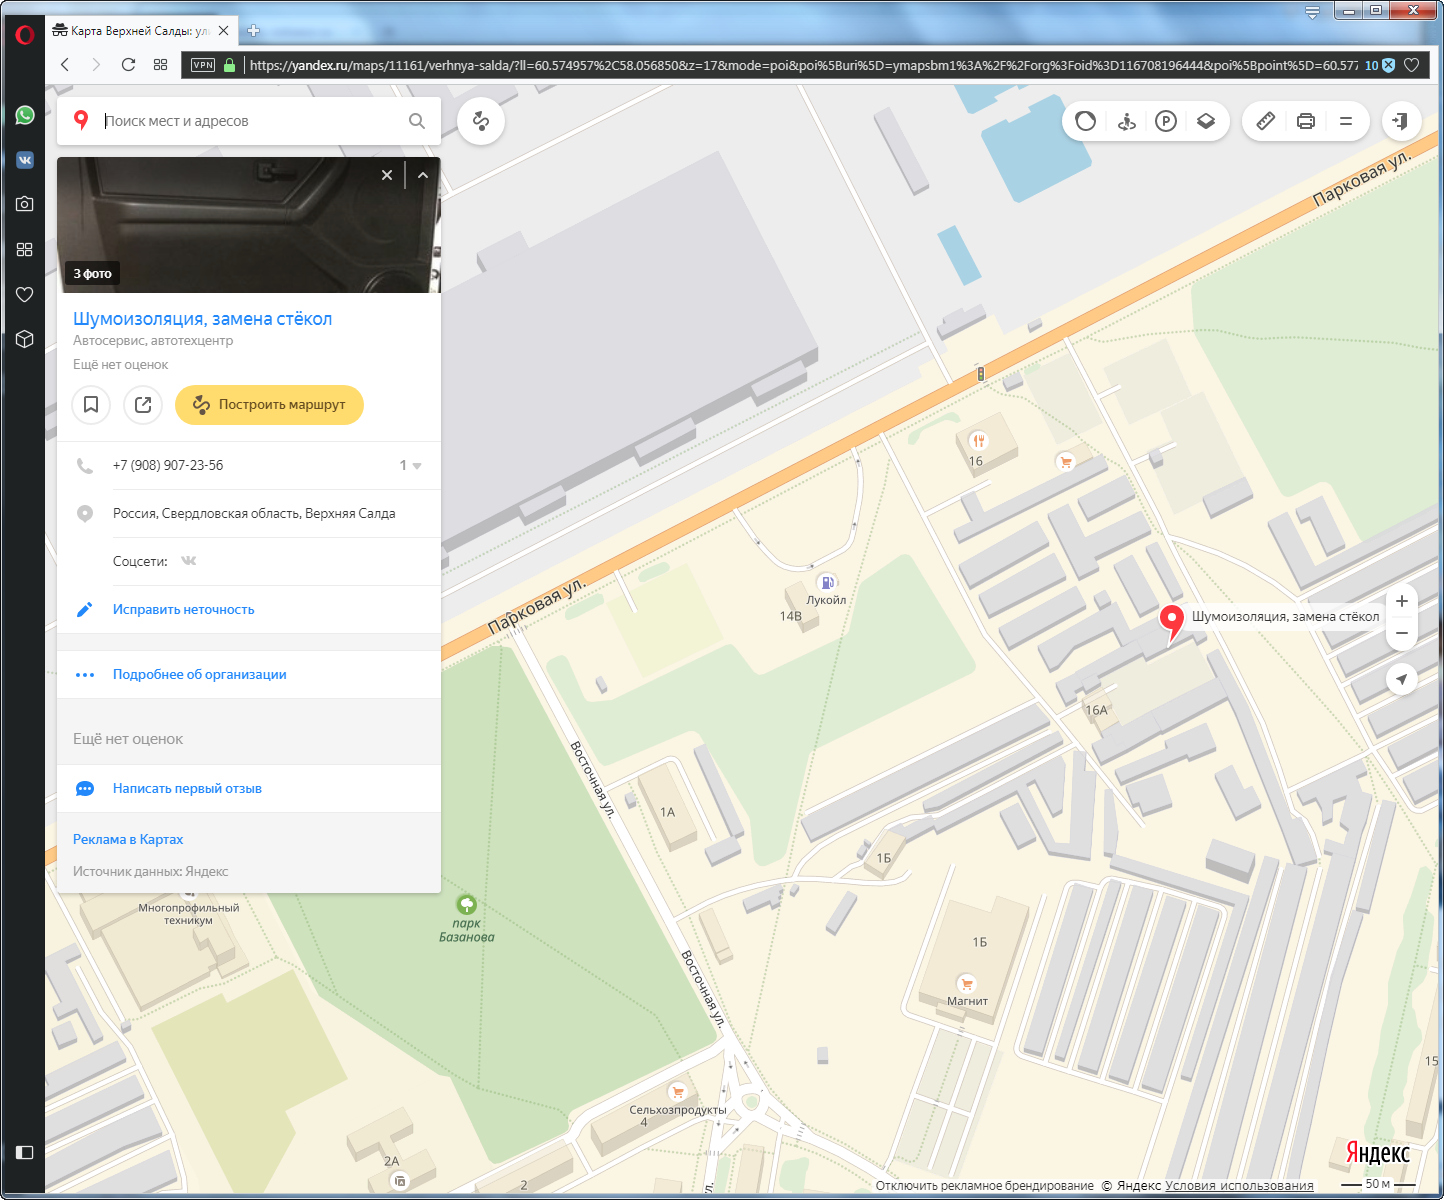Click the sign-in door icon
The image size is (1444, 1200).
pyautogui.click(x=1400, y=121)
